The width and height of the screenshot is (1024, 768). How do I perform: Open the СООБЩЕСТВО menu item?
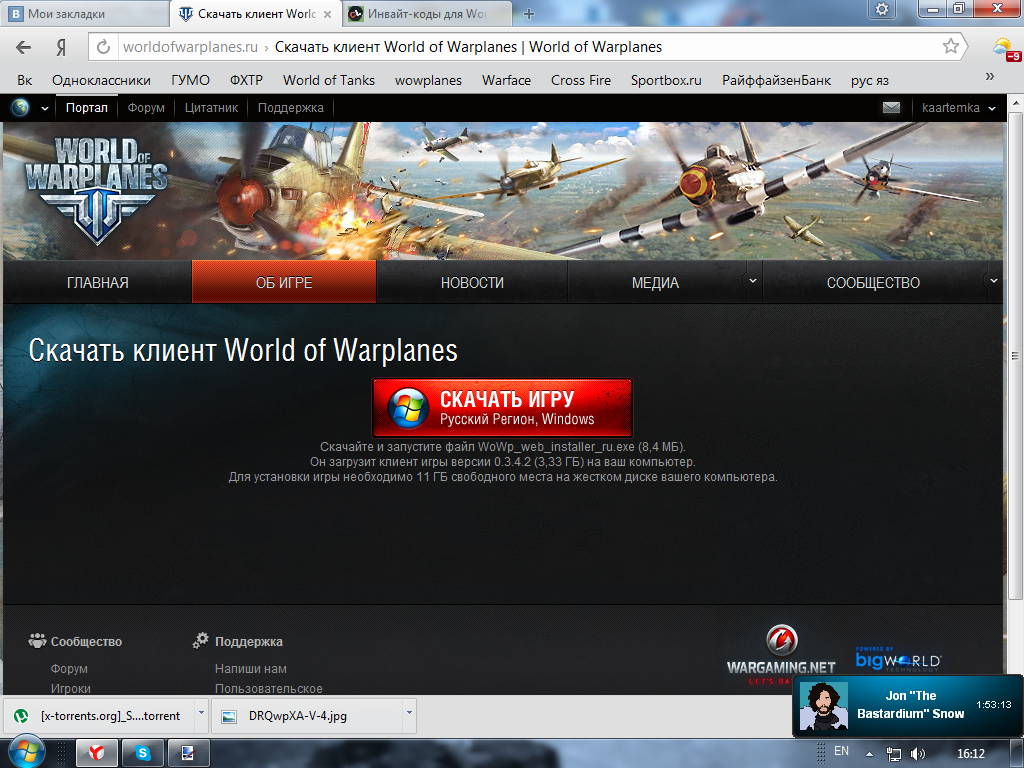click(873, 282)
